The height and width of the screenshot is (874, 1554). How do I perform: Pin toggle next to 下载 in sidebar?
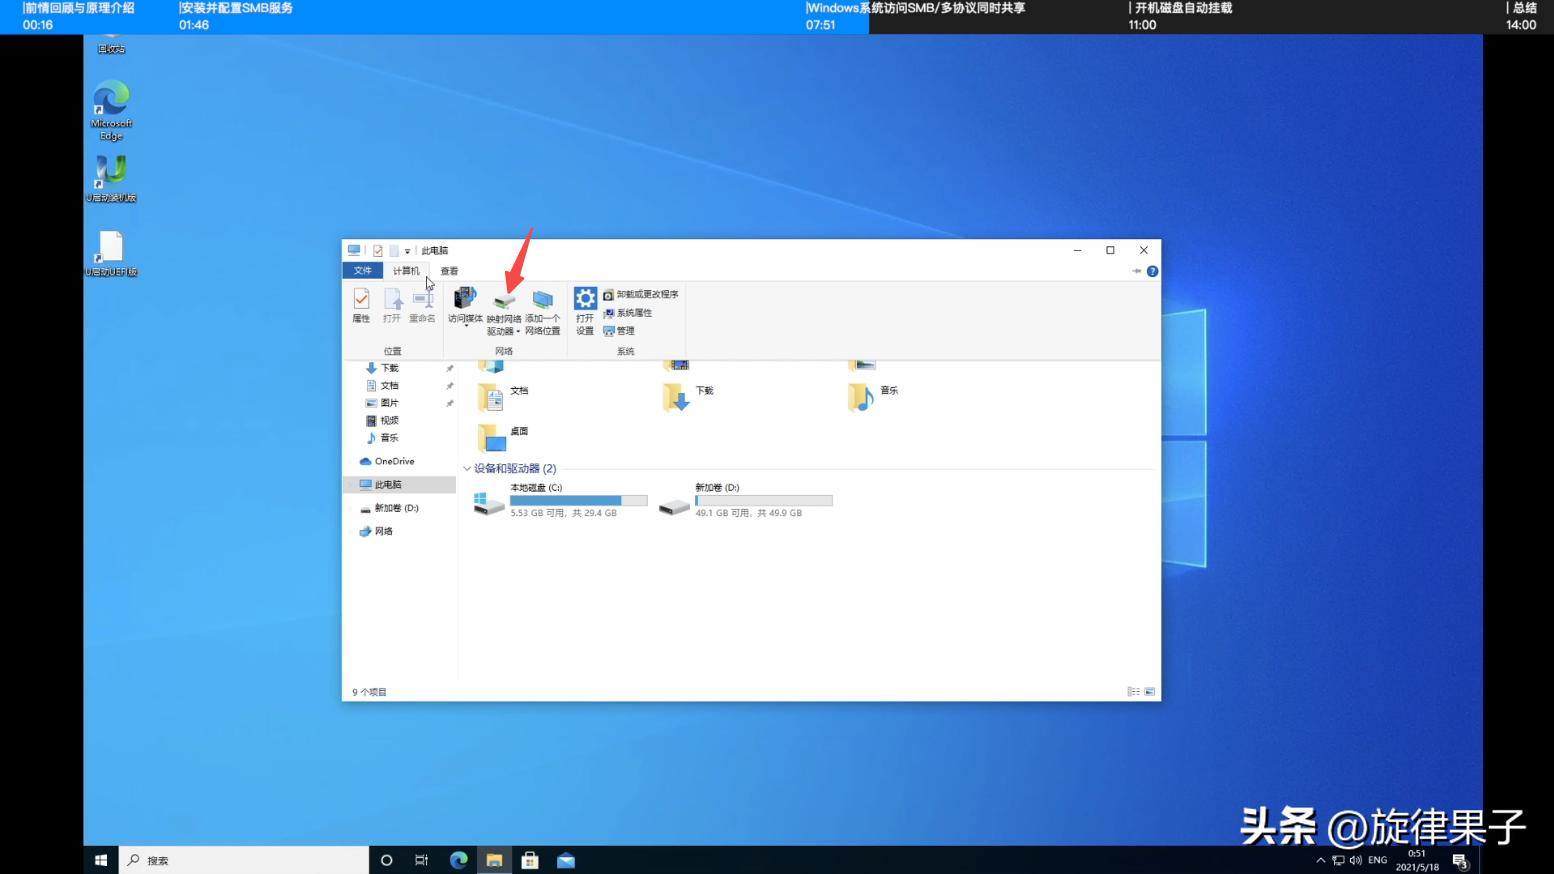(450, 367)
